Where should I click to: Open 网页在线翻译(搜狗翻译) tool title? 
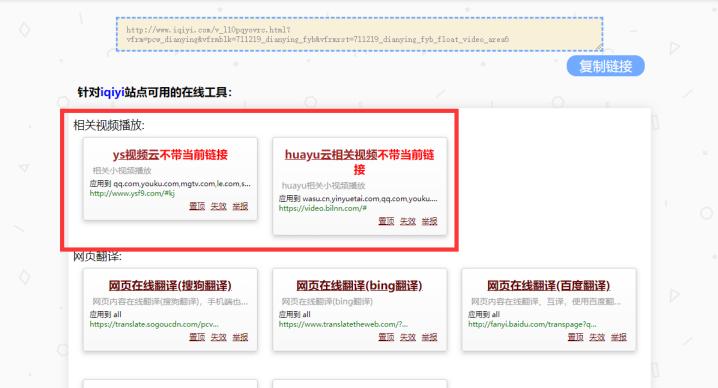click(x=170, y=286)
